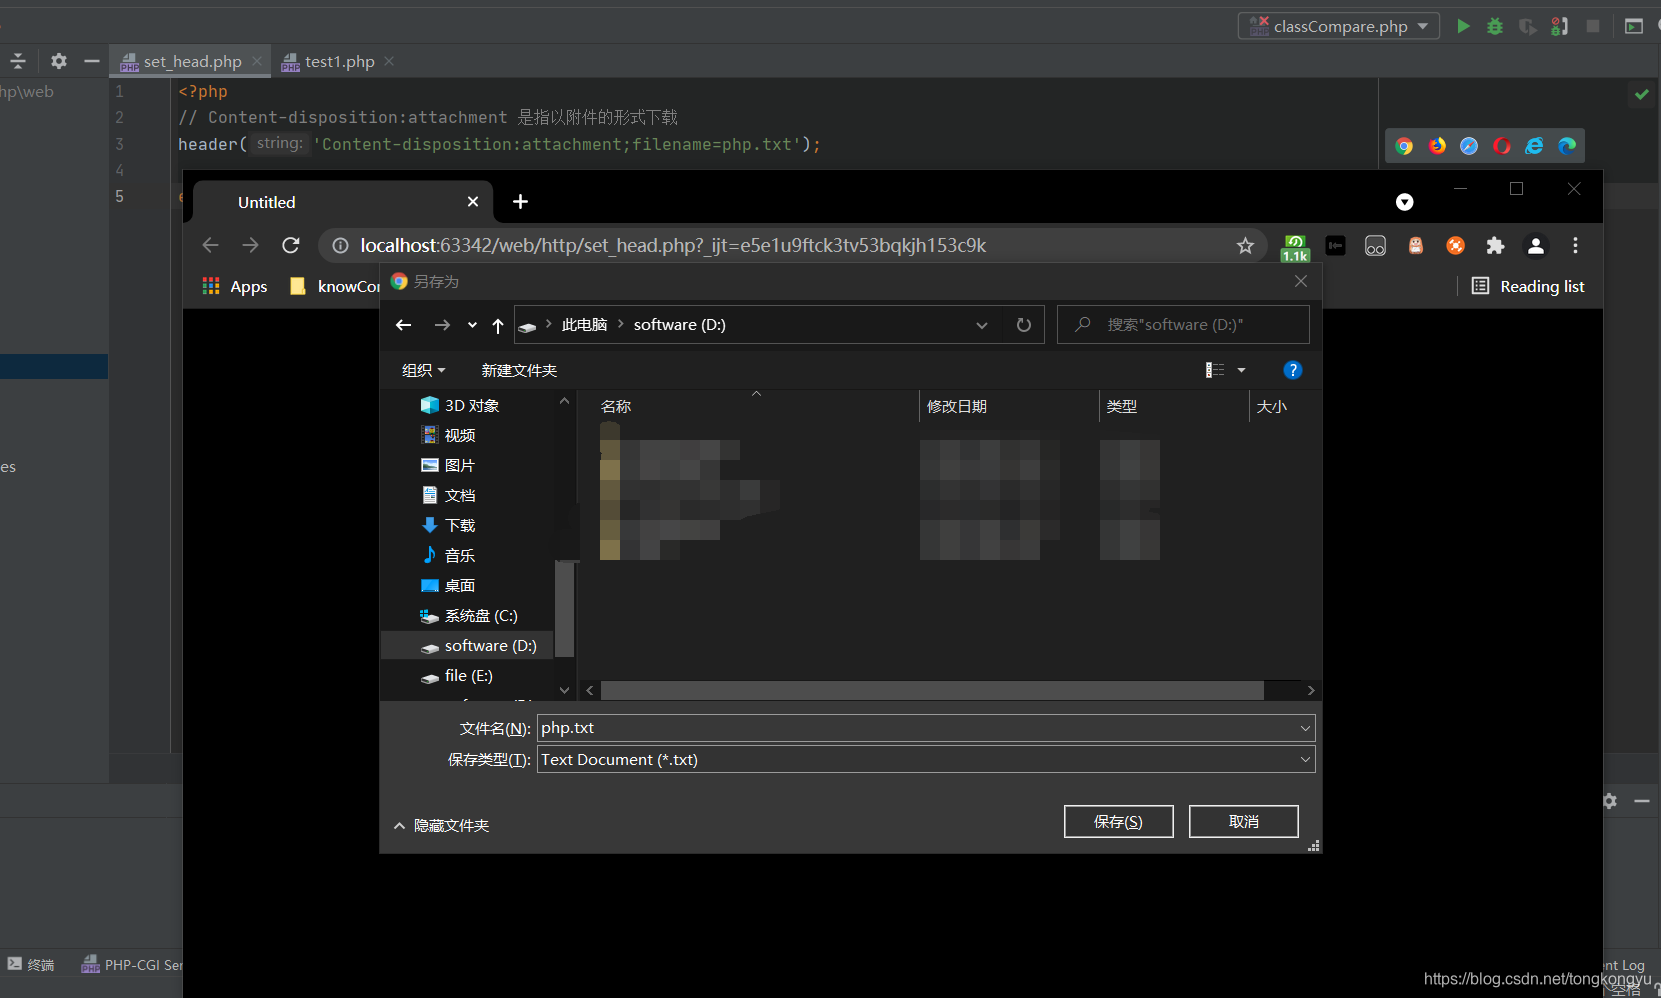Click site information icon in address bar

340,245
